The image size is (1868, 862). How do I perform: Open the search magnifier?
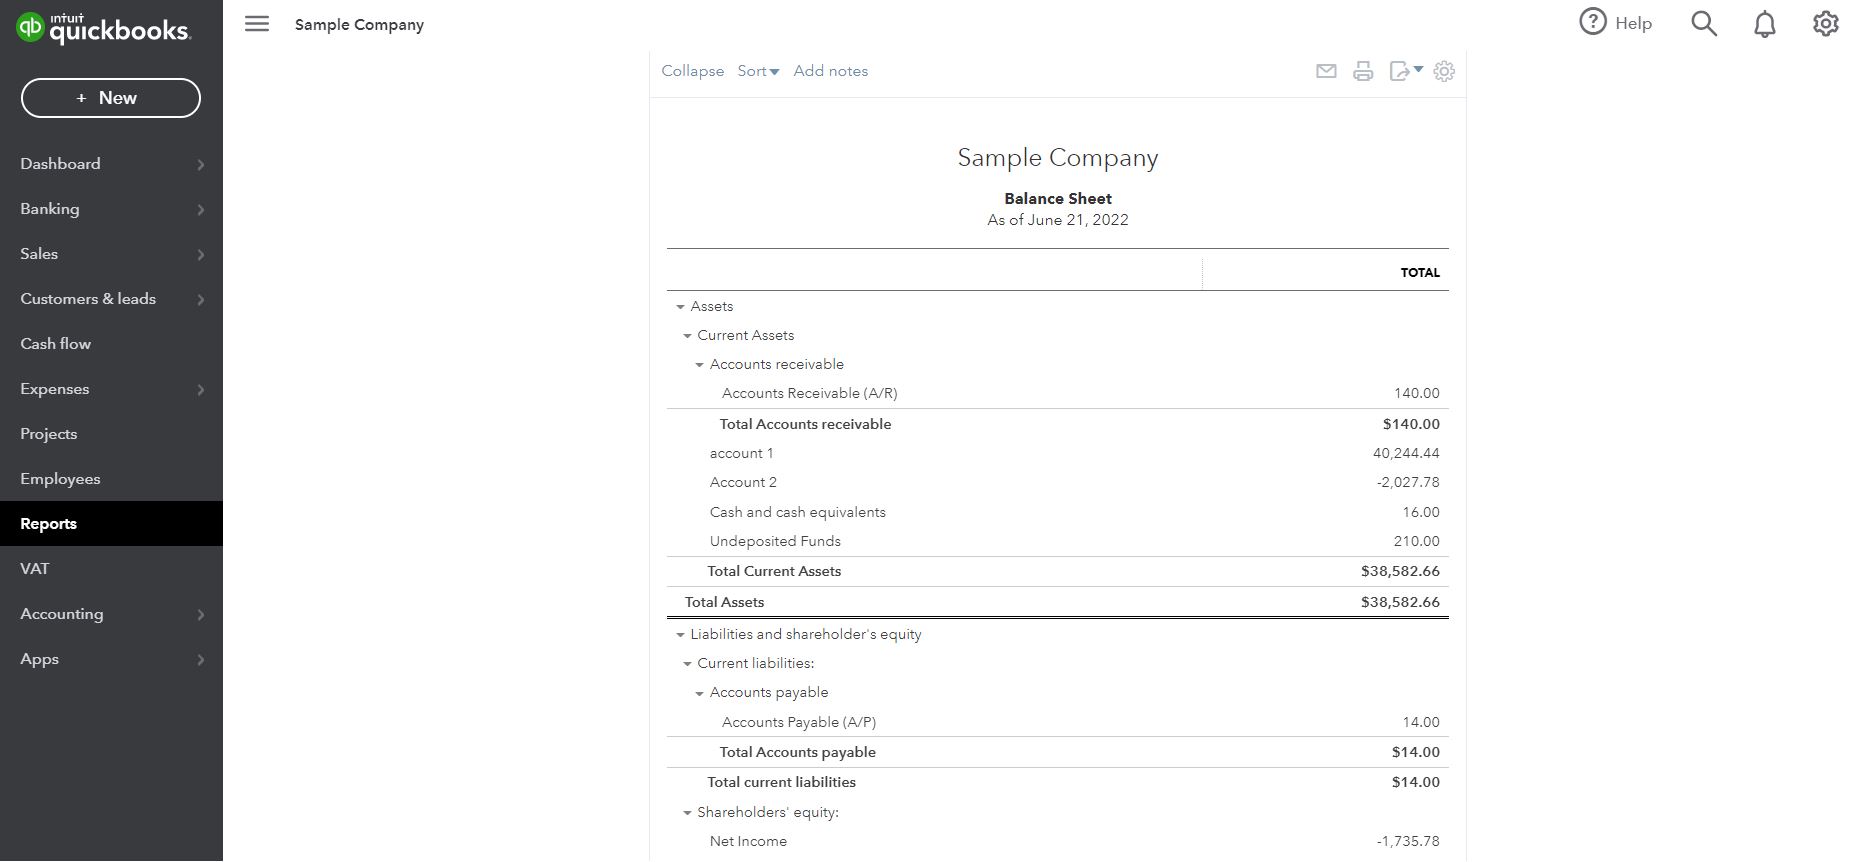1704,24
